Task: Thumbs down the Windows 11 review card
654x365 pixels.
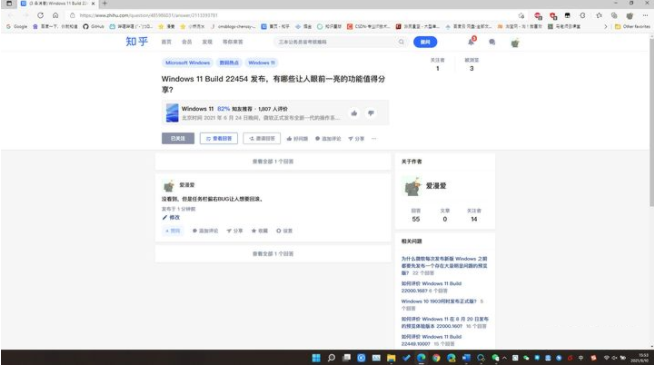Action: pyautogui.click(x=371, y=113)
